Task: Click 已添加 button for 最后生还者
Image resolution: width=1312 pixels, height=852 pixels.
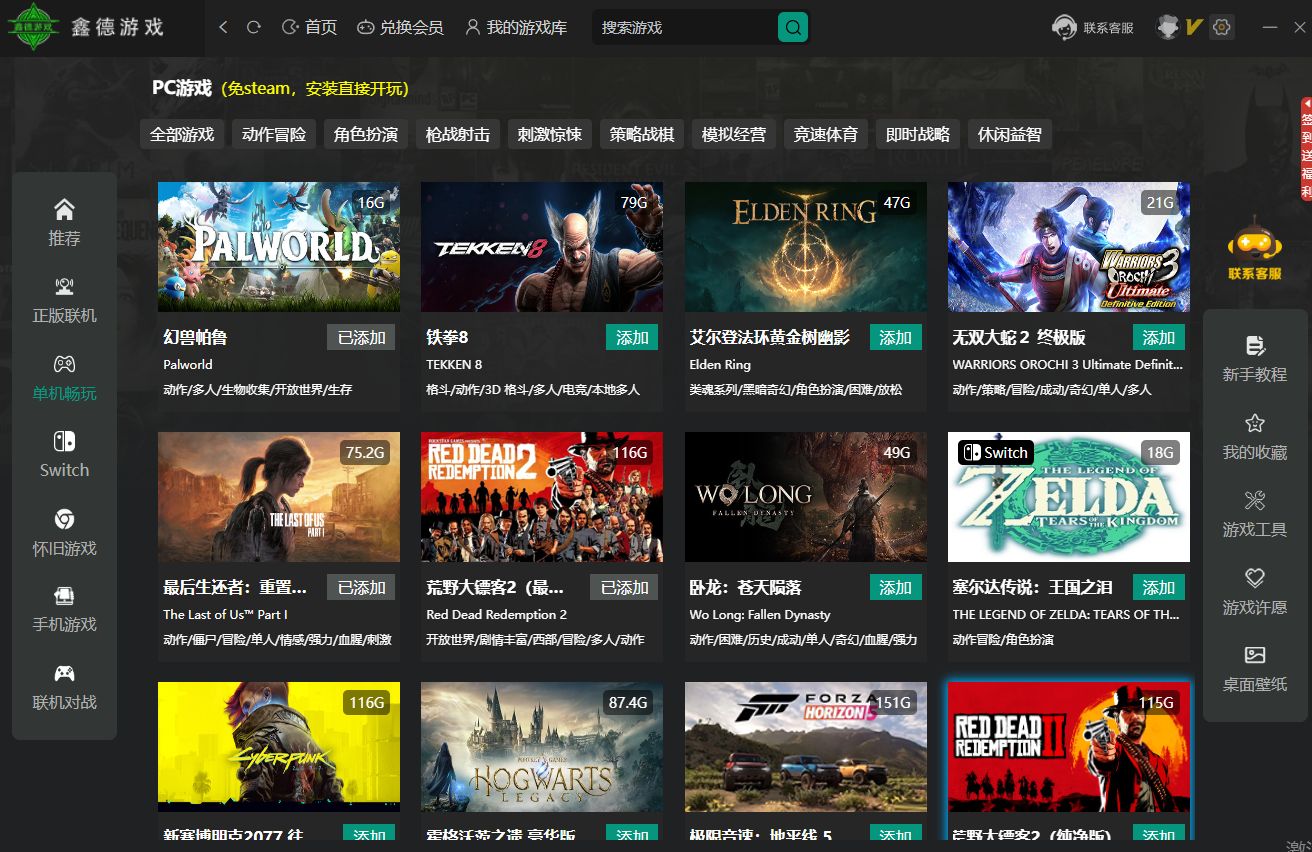Action: 361,588
